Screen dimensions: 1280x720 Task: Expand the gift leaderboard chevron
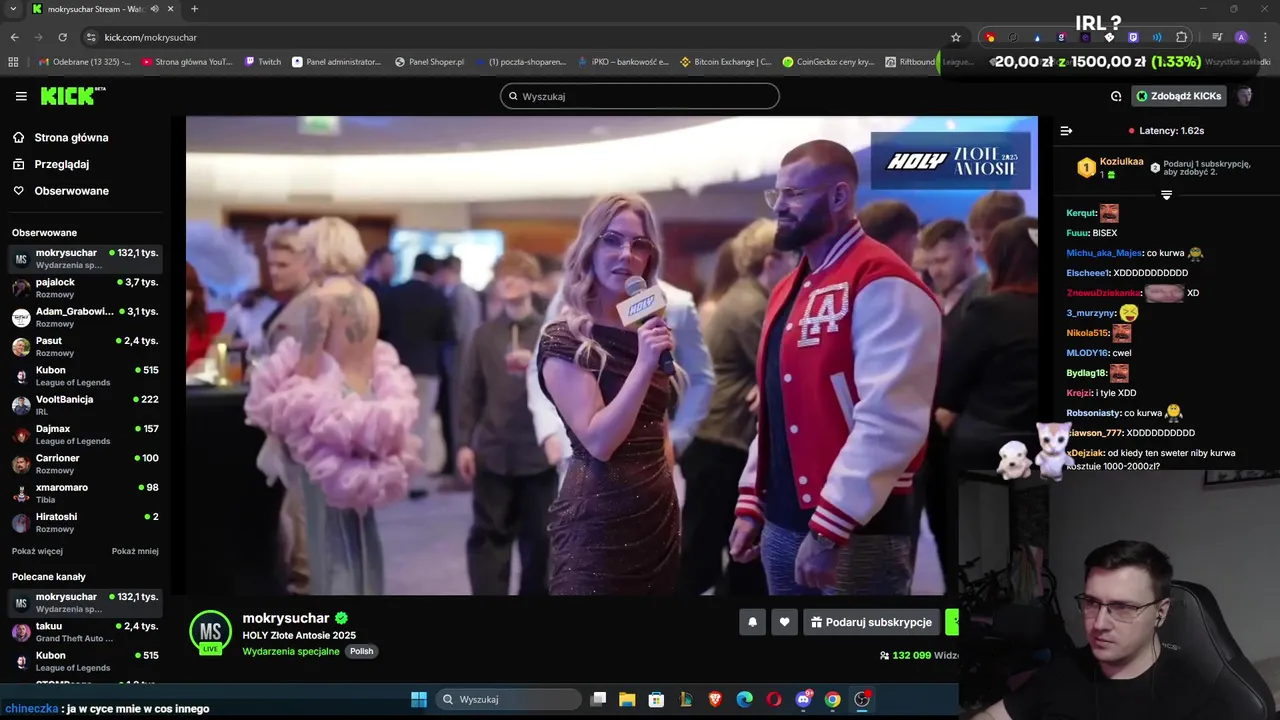pyautogui.click(x=1166, y=195)
